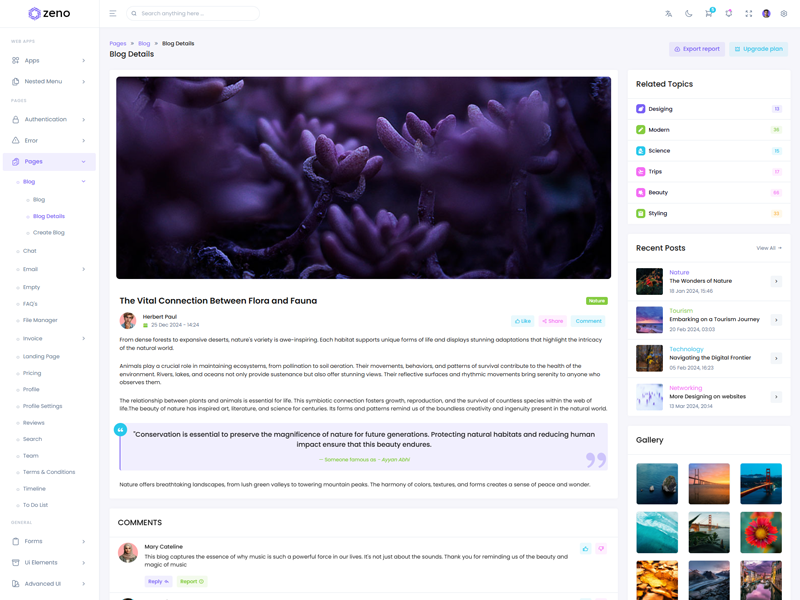Click the user profile avatar in header
This screenshot has height=600, width=800.
[766, 14]
